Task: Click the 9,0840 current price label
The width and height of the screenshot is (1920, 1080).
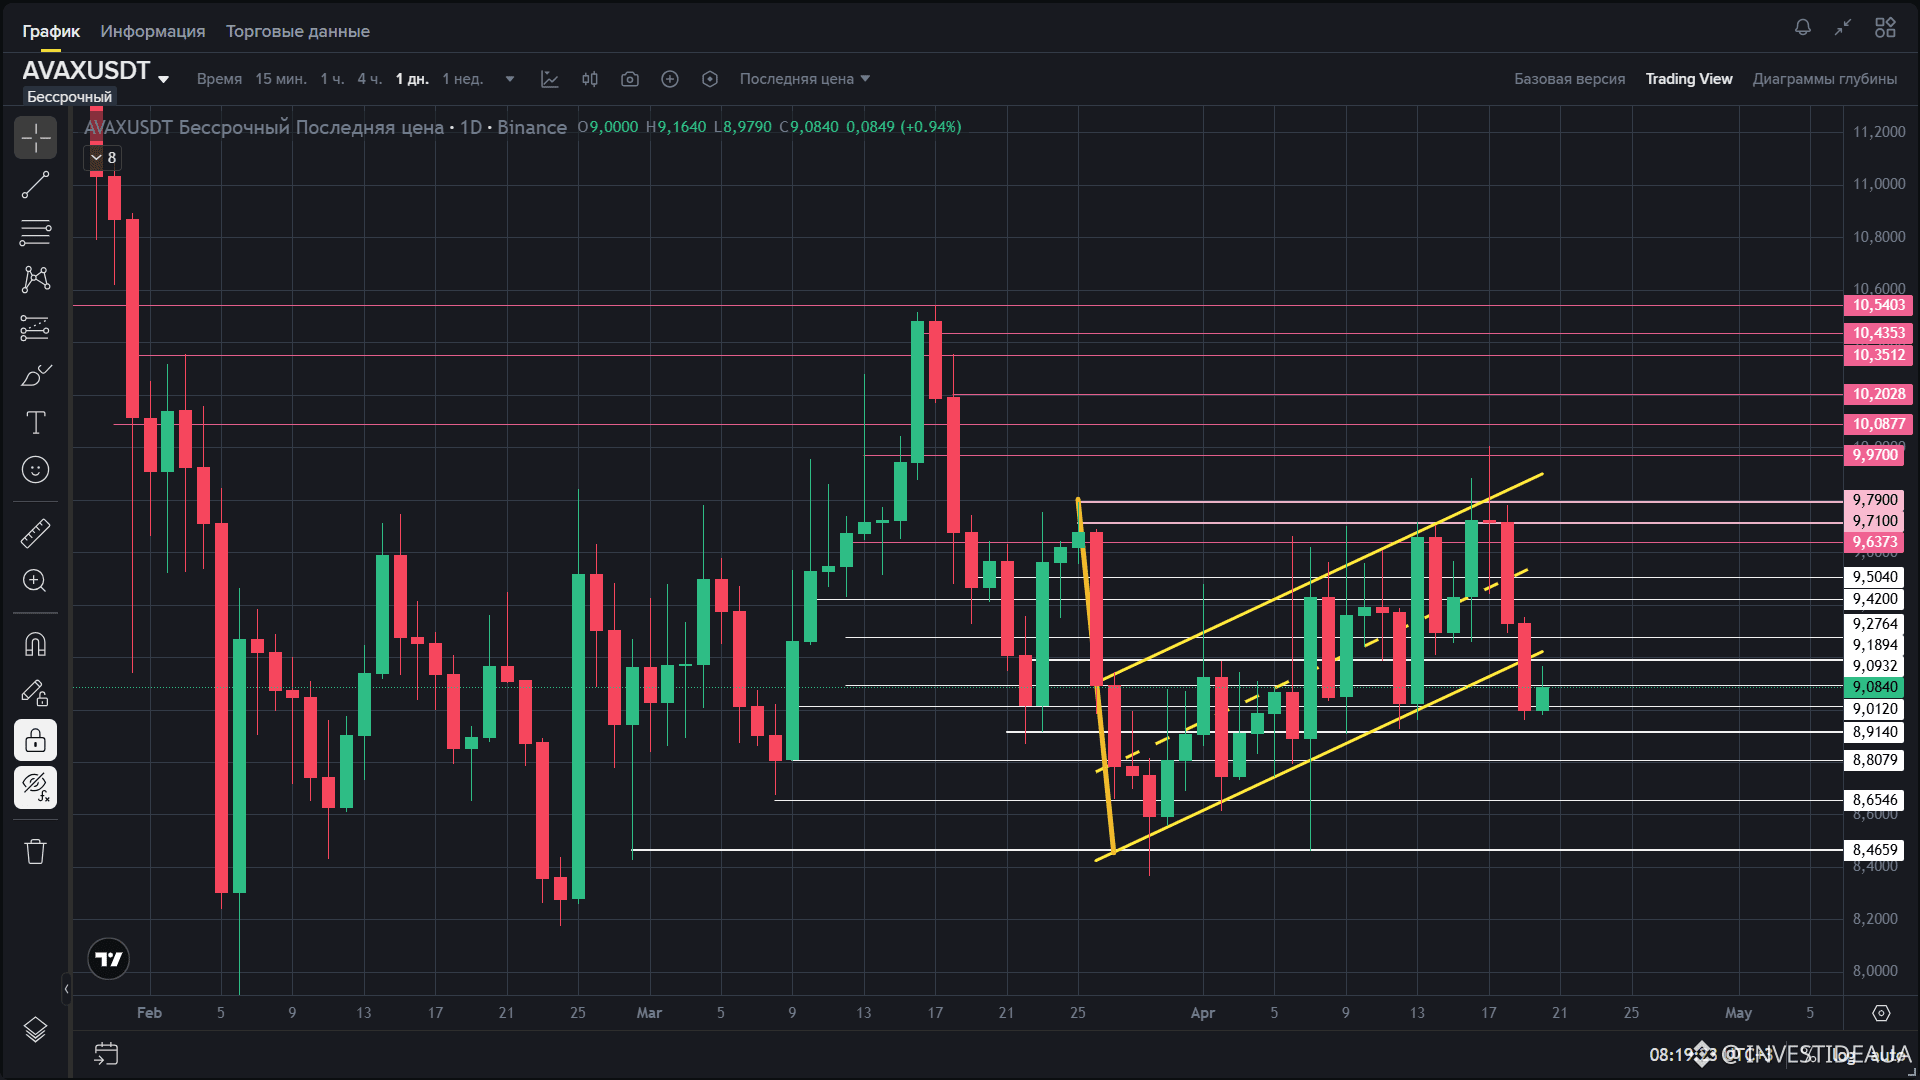Action: [1874, 687]
